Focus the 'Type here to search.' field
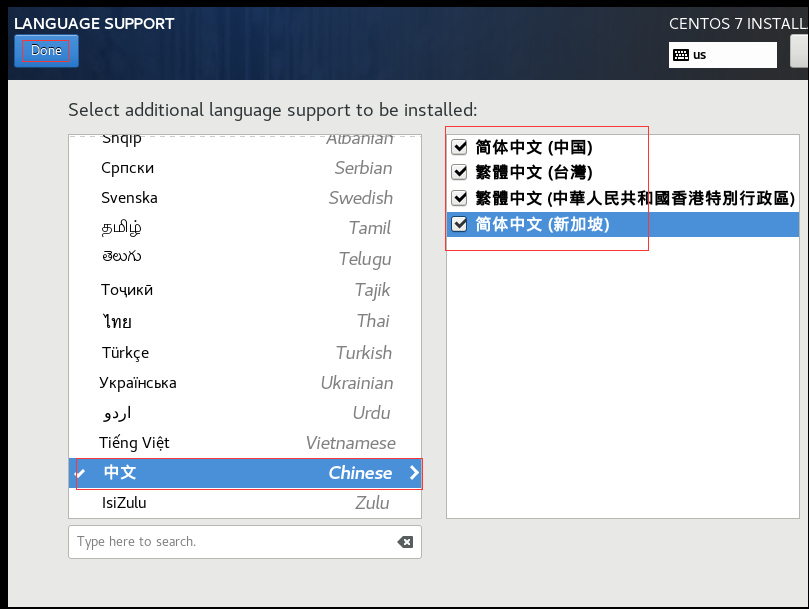Image resolution: width=809 pixels, height=609 pixels. 245,541
